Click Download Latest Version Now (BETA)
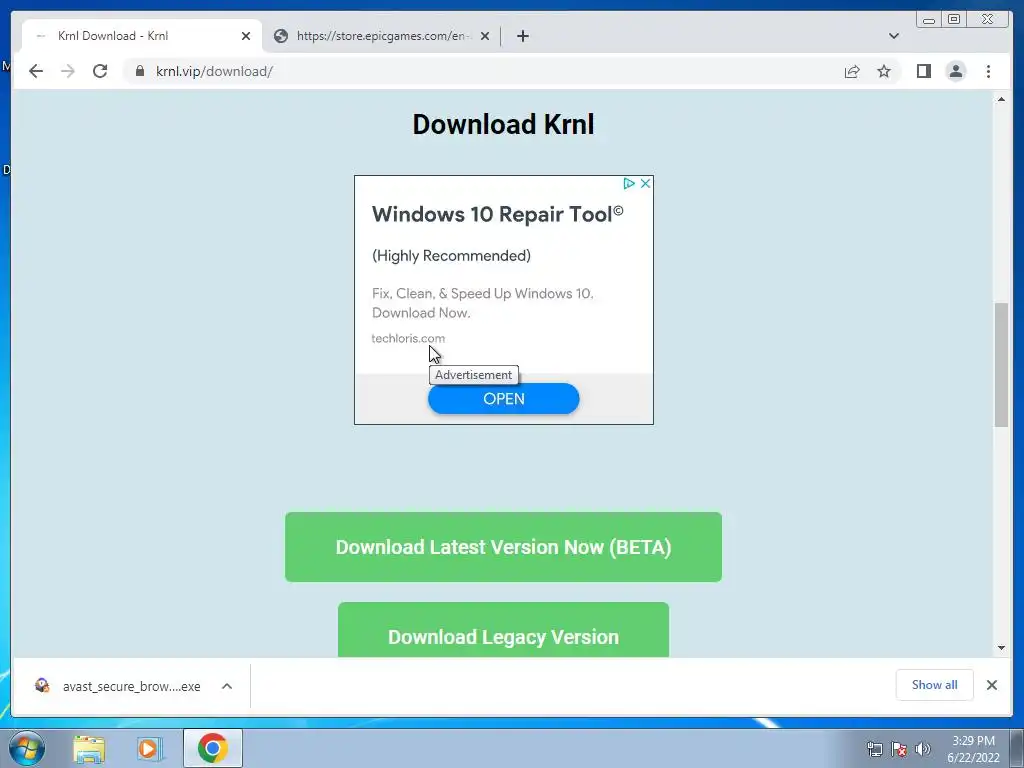This screenshot has width=1024, height=768. [x=504, y=547]
